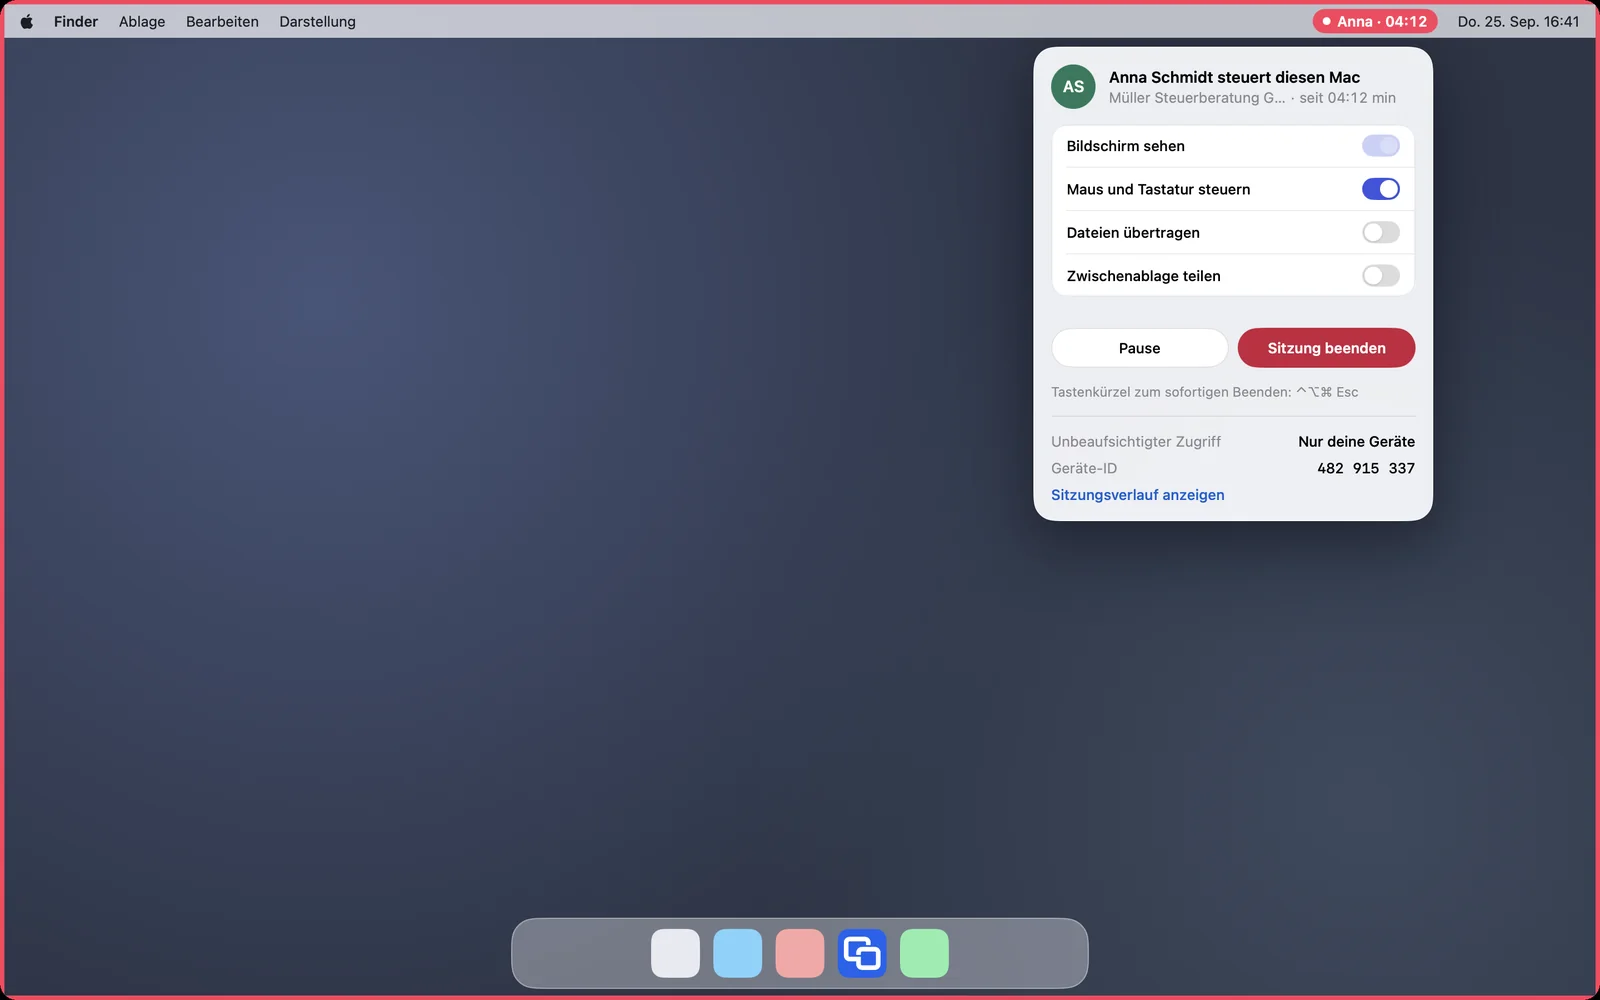Click the AS avatar of Anna Schmidt
Screen dimensions: 1600x1000
coord(1073,87)
